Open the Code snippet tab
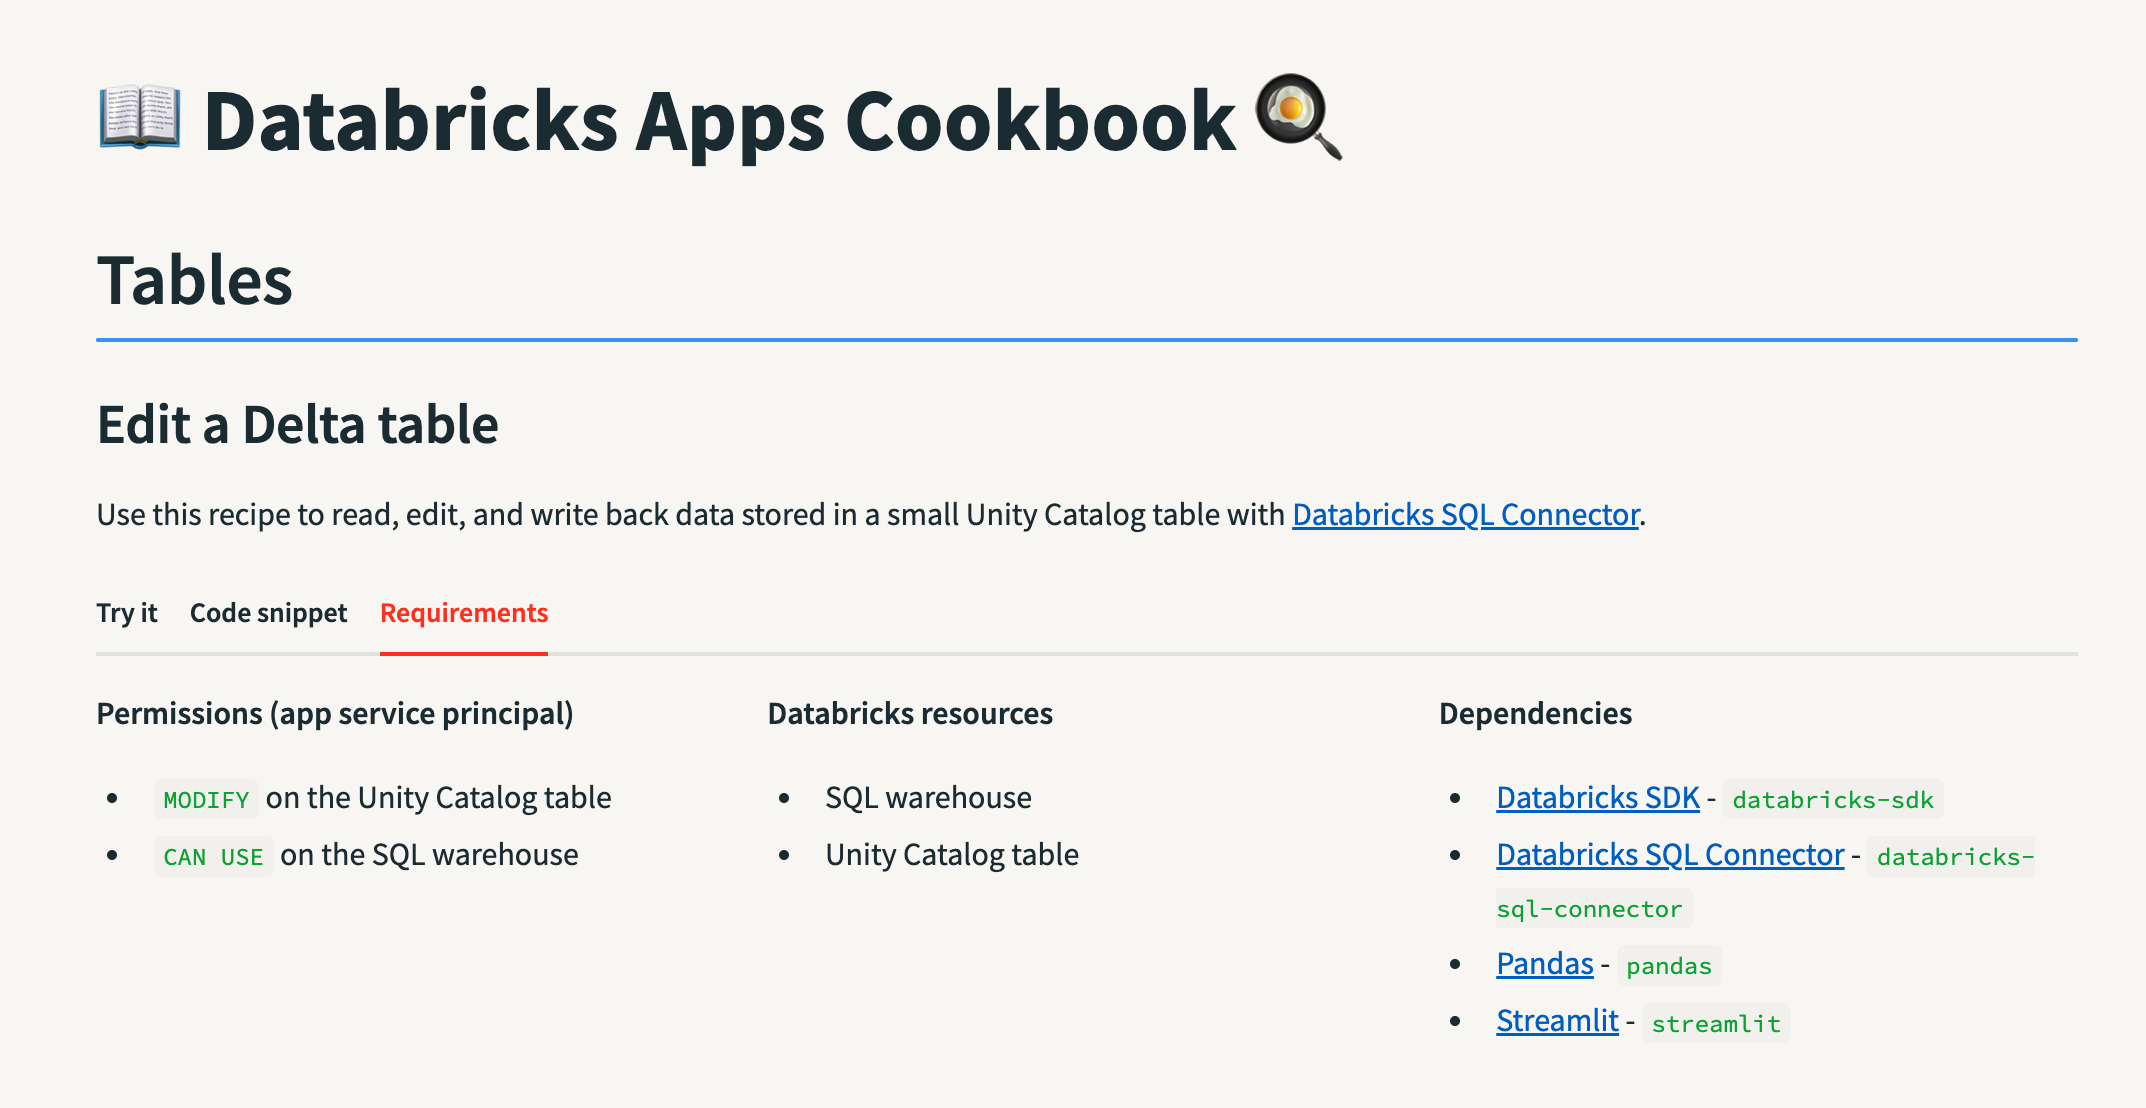 click(x=268, y=613)
